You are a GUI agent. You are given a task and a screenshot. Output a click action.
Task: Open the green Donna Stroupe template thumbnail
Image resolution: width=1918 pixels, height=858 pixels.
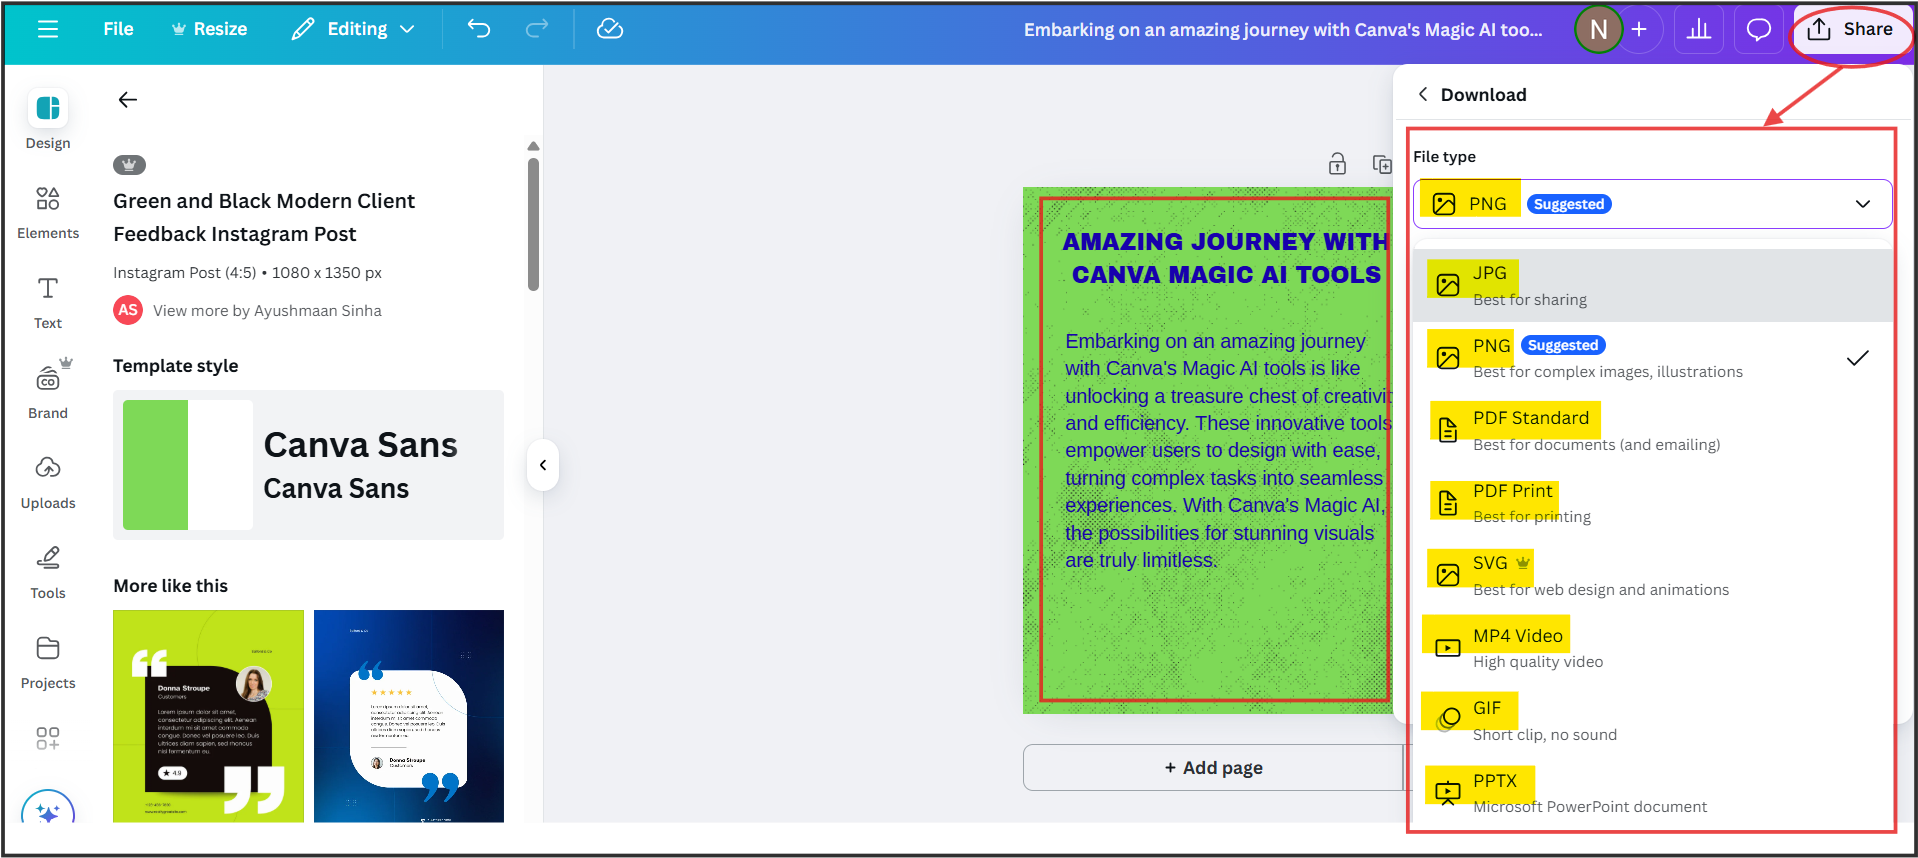tap(208, 716)
